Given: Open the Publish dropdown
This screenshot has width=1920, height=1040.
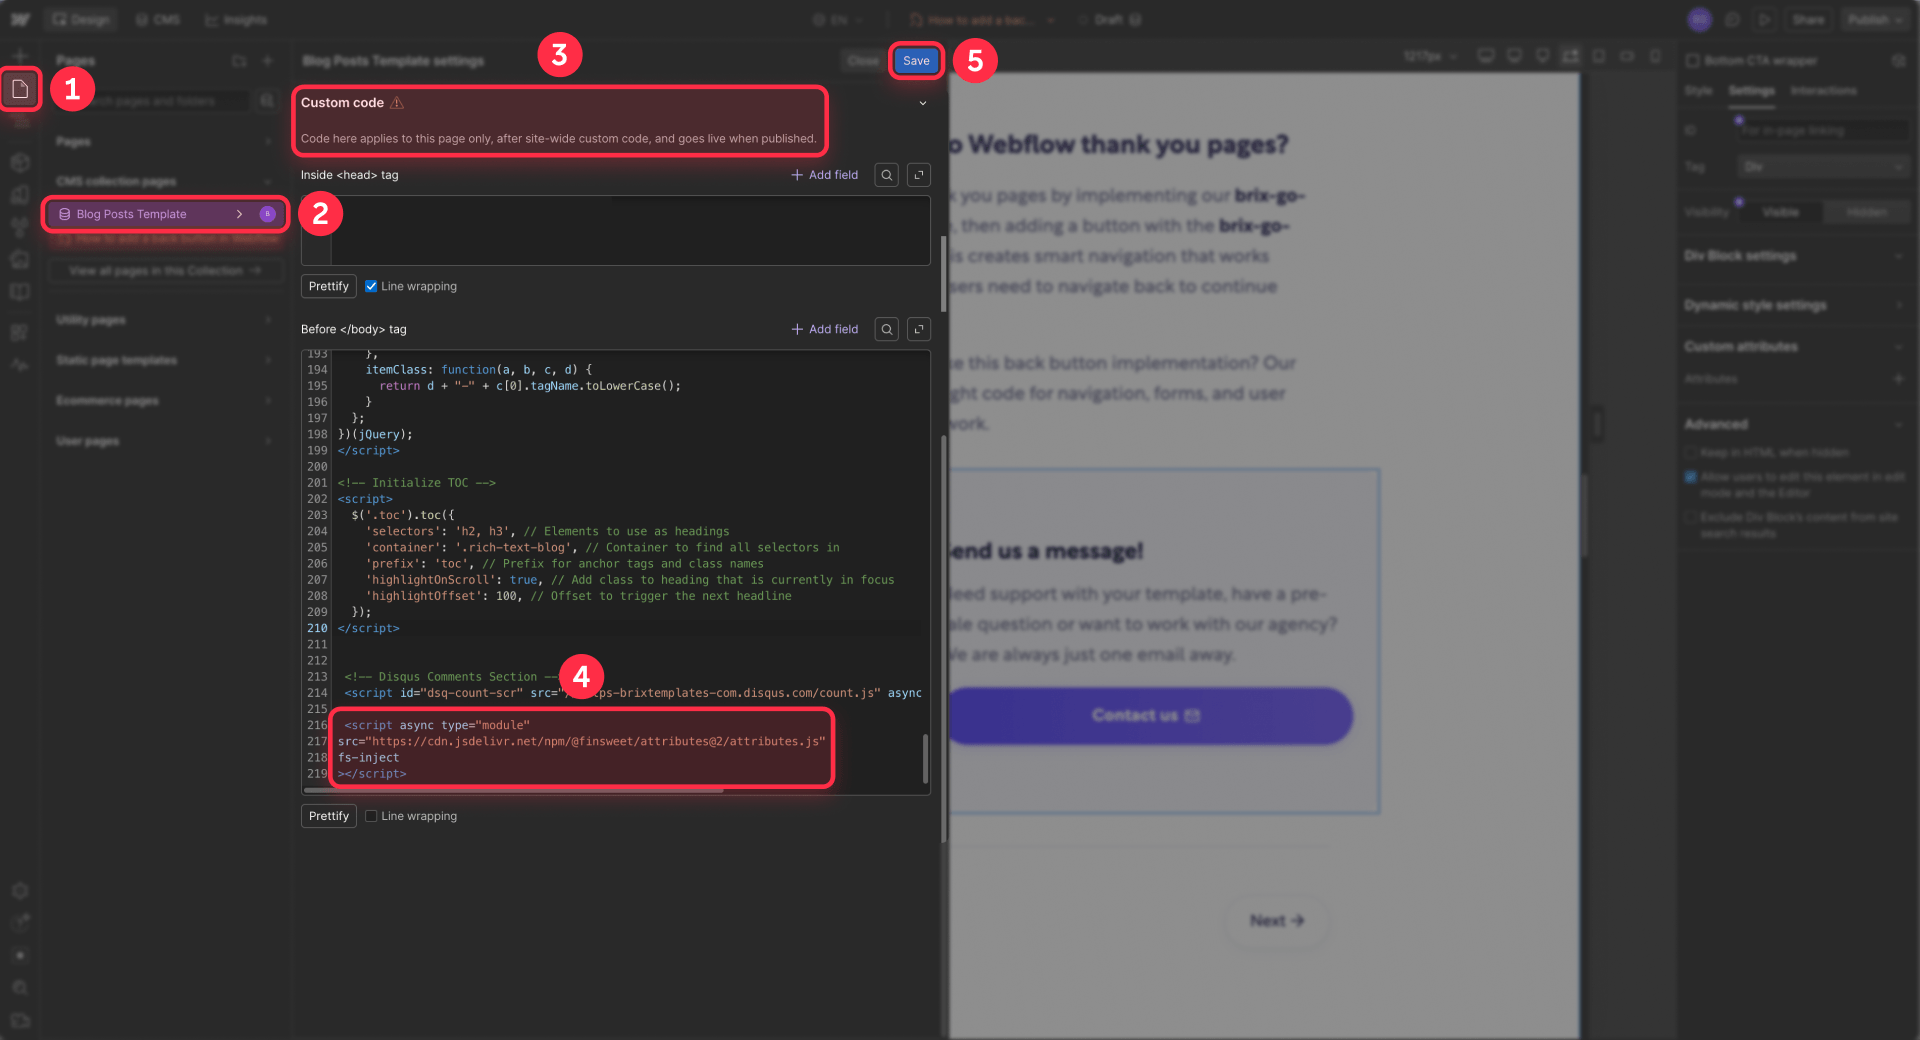Looking at the screenshot, I should pyautogui.click(x=1875, y=19).
